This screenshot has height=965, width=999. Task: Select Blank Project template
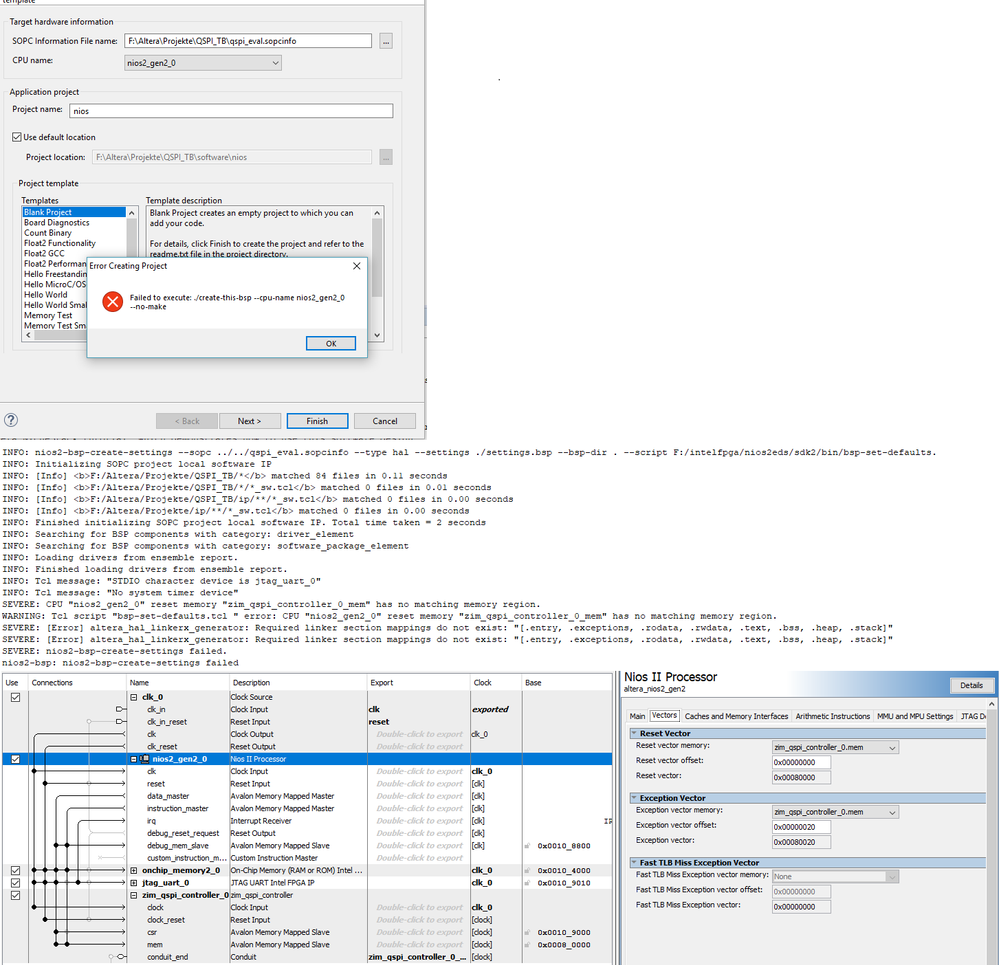(74, 212)
